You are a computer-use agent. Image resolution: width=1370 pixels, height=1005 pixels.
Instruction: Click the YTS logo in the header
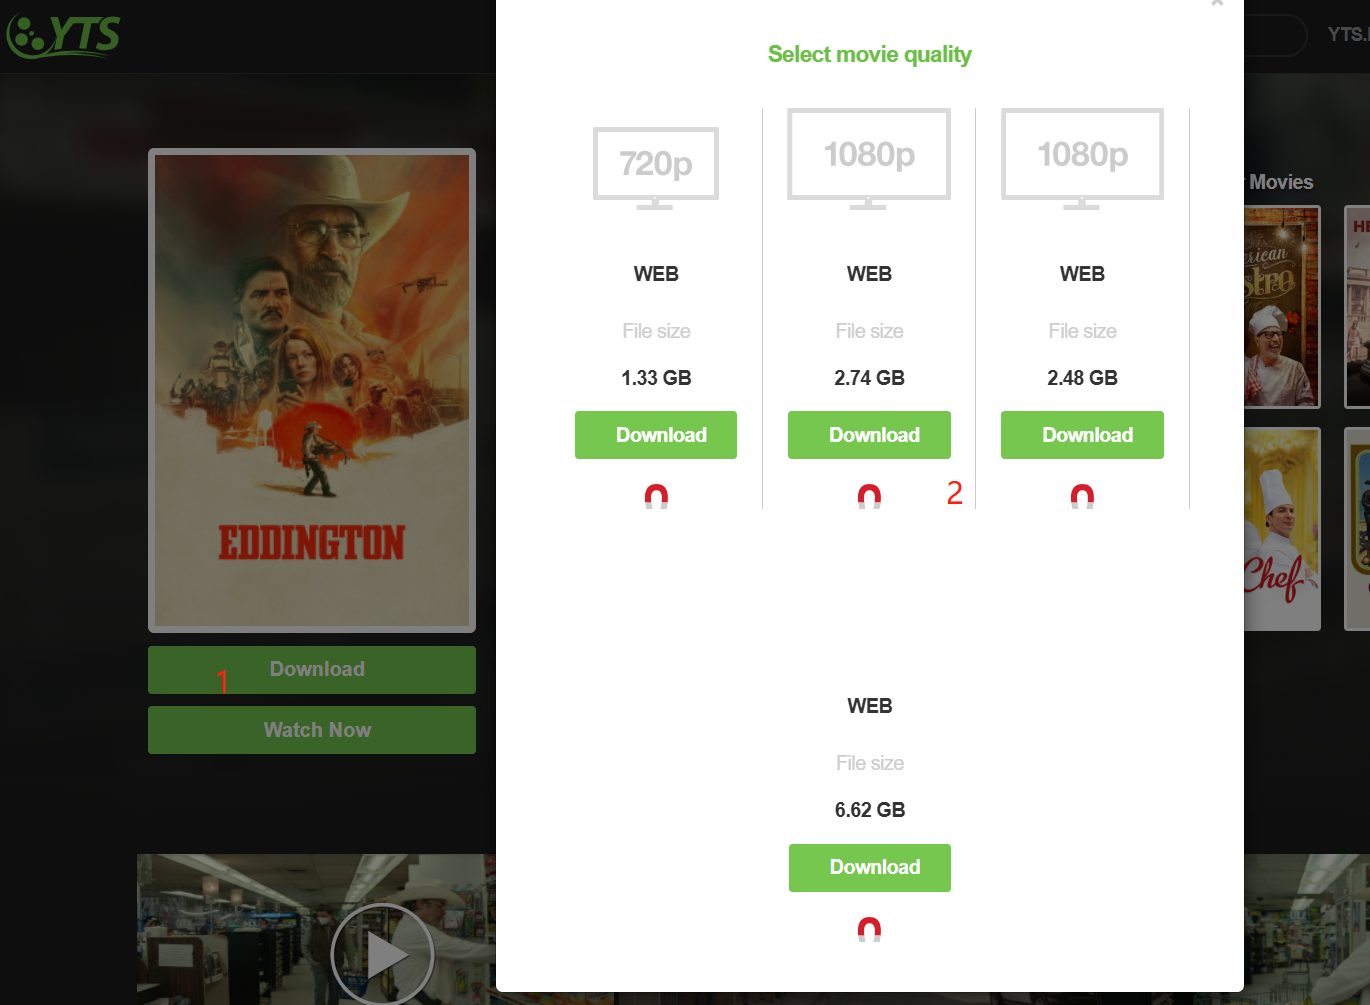[63, 35]
